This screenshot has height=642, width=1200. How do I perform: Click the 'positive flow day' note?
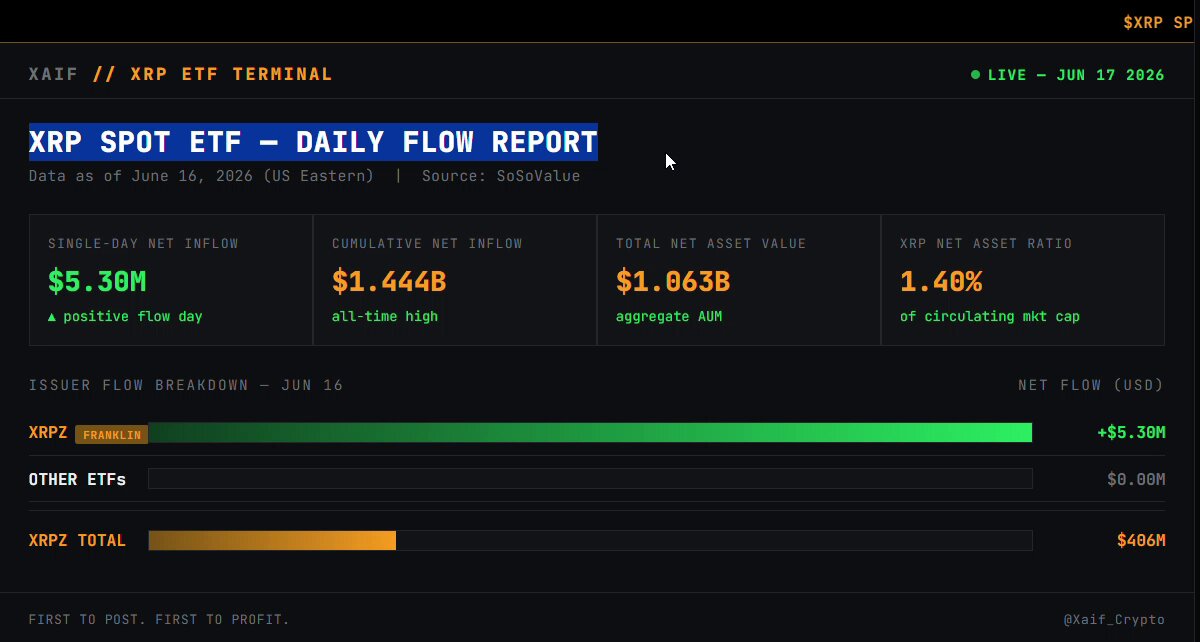pos(125,316)
